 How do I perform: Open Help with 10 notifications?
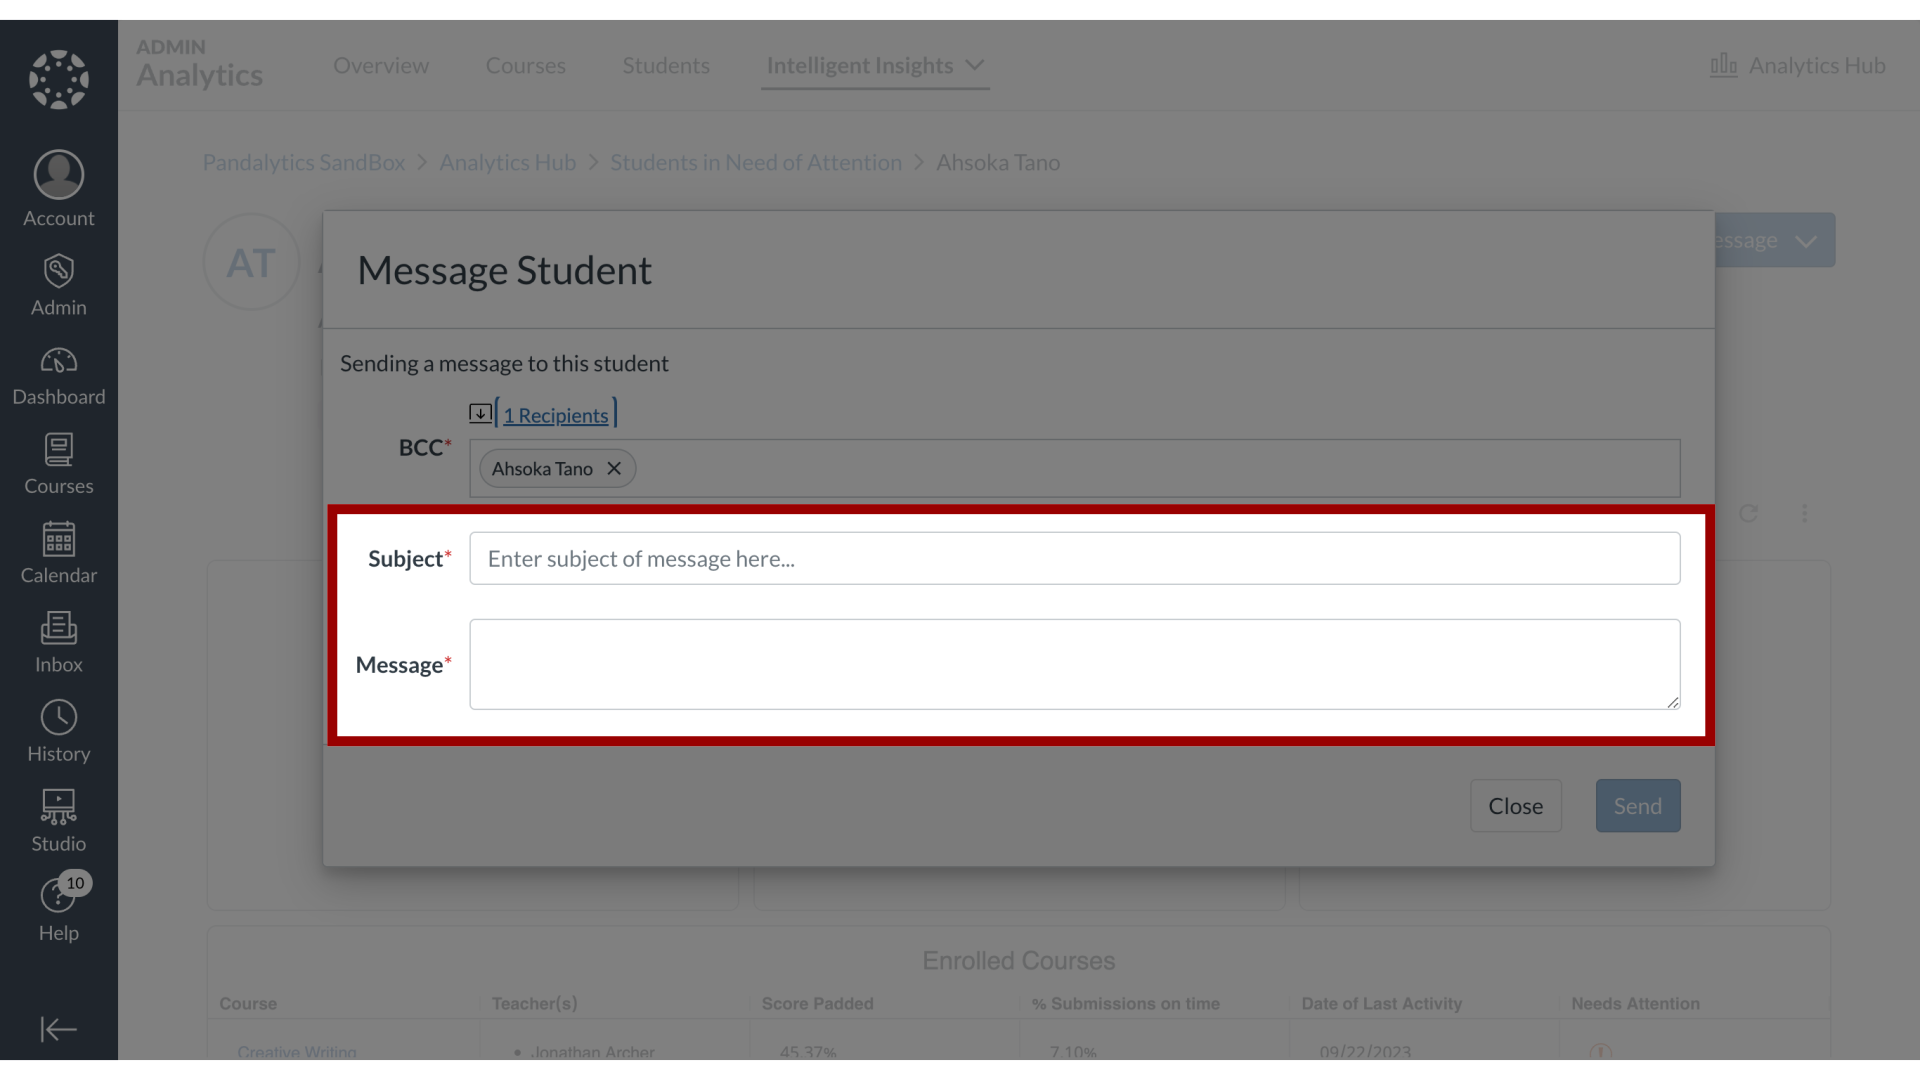click(x=59, y=909)
